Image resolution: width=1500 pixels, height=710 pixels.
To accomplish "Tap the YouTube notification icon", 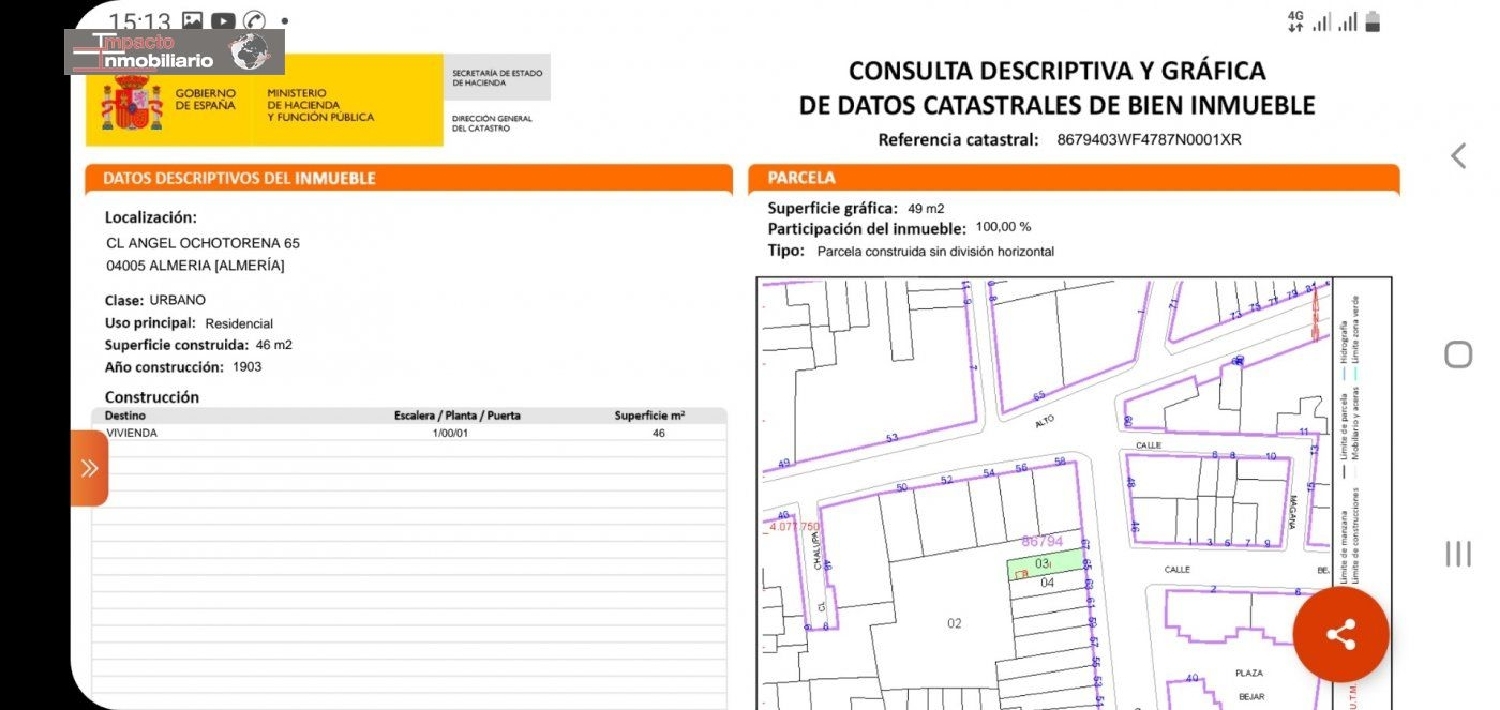I will [223, 21].
